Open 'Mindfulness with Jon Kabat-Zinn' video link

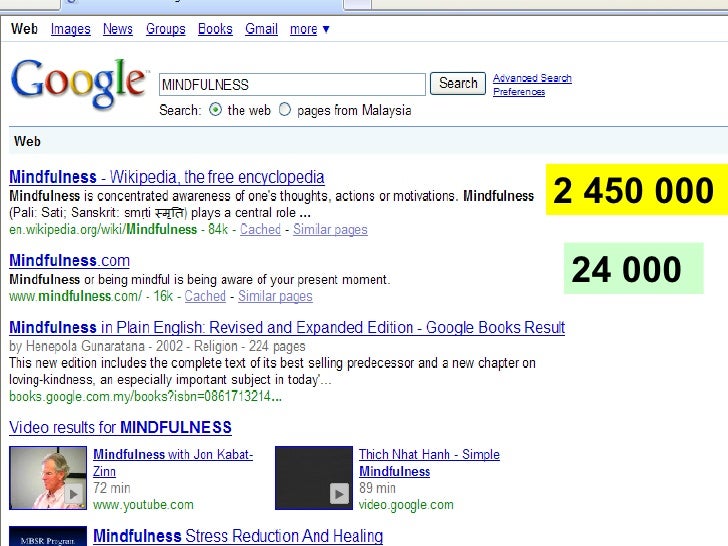pos(173,462)
